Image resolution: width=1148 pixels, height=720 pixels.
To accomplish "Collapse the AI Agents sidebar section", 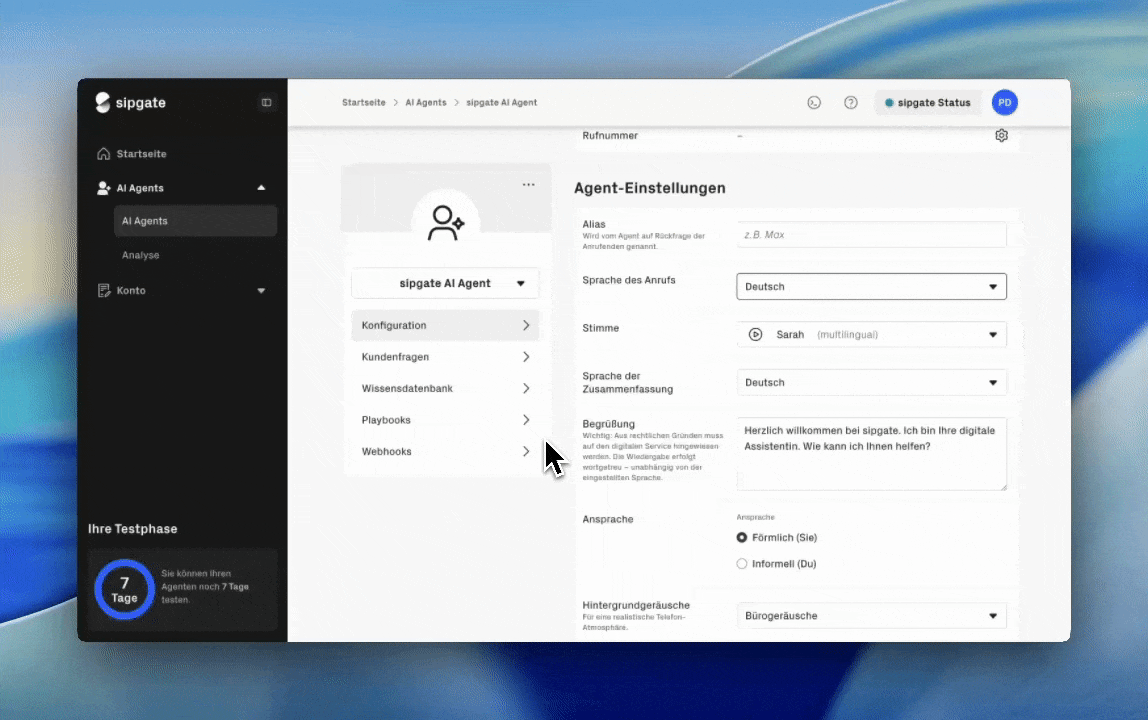I will pos(261,188).
